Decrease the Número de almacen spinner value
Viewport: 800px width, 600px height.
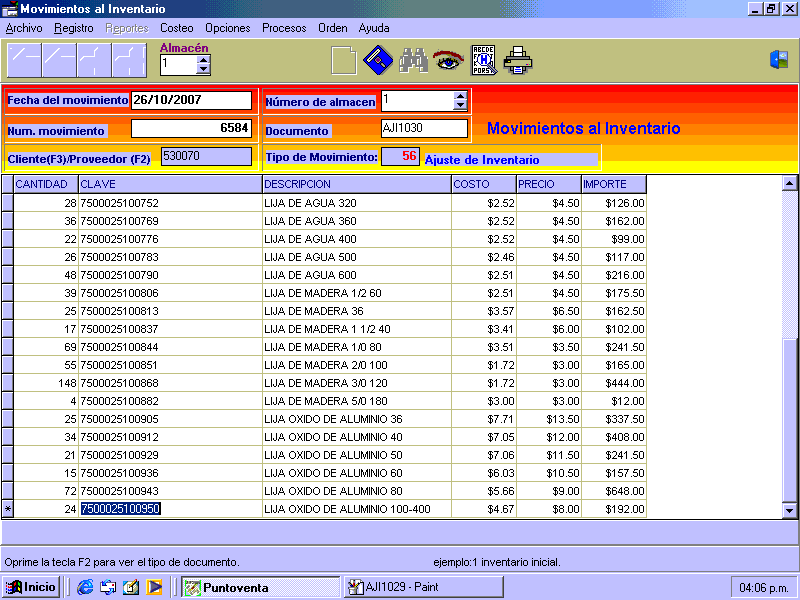tap(460, 105)
